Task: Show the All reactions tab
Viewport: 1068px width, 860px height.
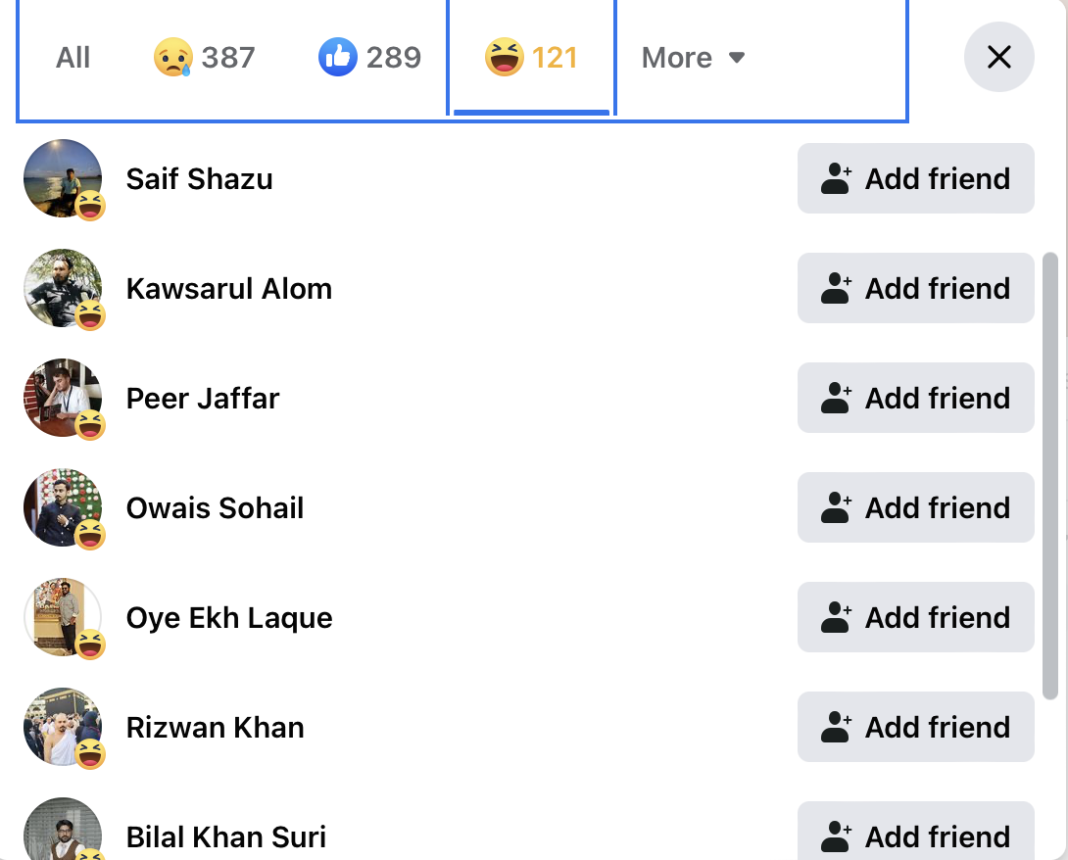Action: coord(73,58)
